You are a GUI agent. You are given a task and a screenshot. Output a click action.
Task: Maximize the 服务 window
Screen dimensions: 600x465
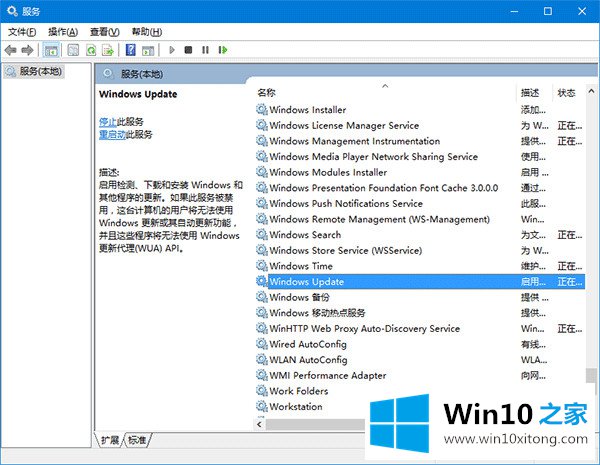(548, 11)
